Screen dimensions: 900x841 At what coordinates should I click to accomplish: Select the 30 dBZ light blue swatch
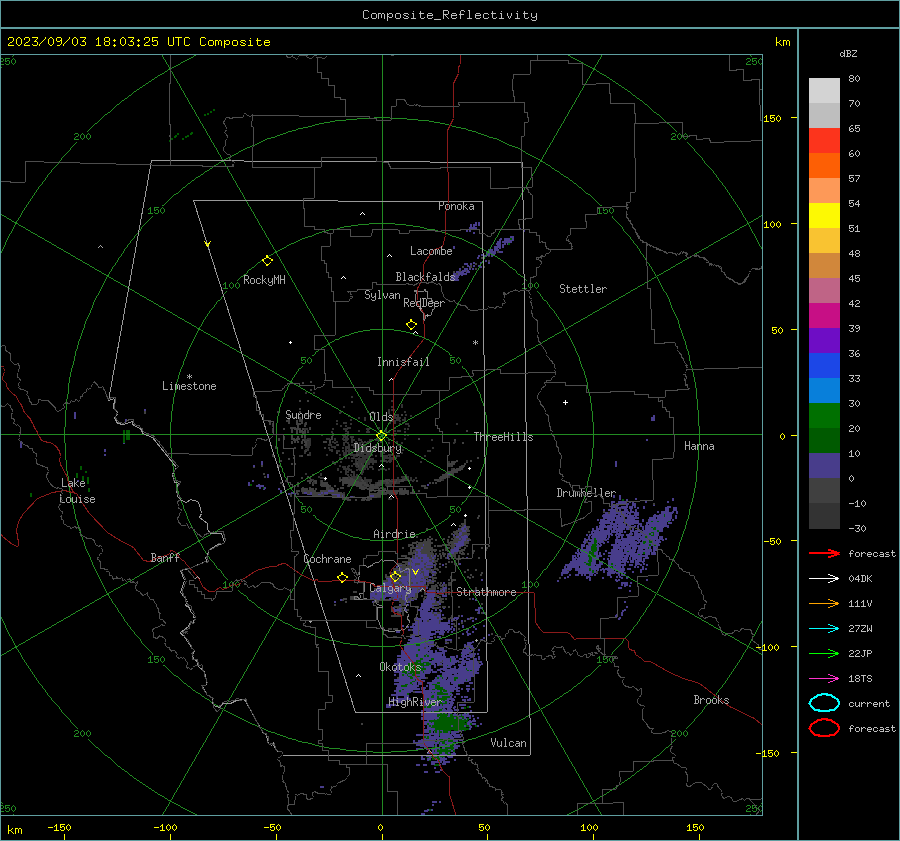824,390
